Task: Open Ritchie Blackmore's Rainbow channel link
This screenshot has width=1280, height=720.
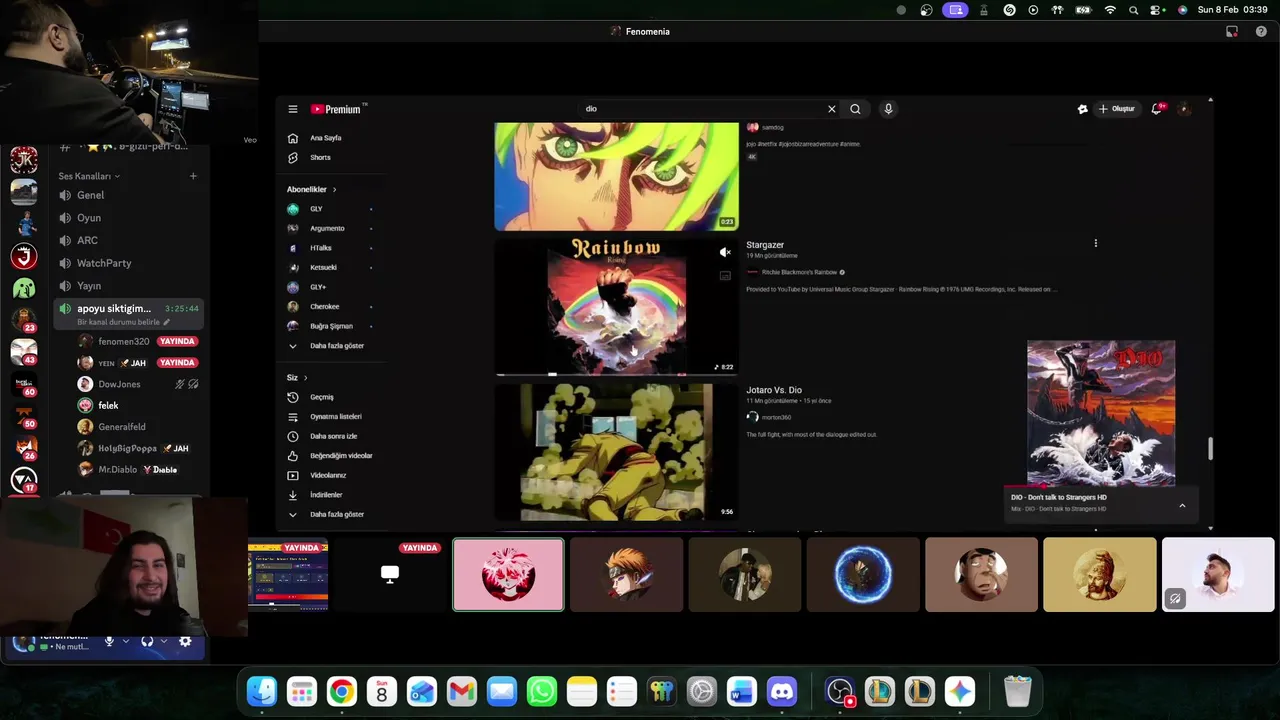Action: click(799, 272)
